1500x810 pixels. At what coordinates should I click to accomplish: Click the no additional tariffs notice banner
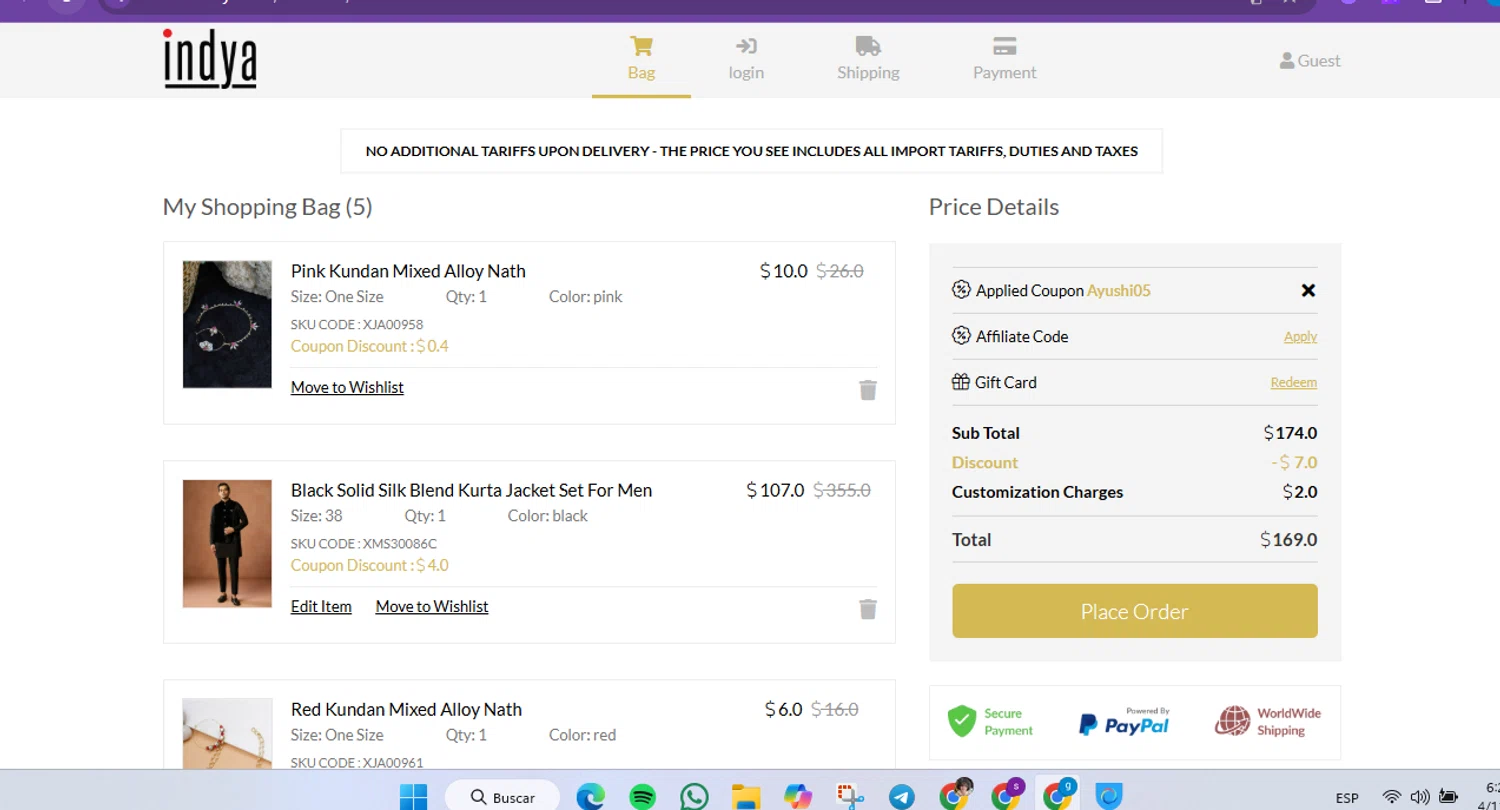[751, 151]
